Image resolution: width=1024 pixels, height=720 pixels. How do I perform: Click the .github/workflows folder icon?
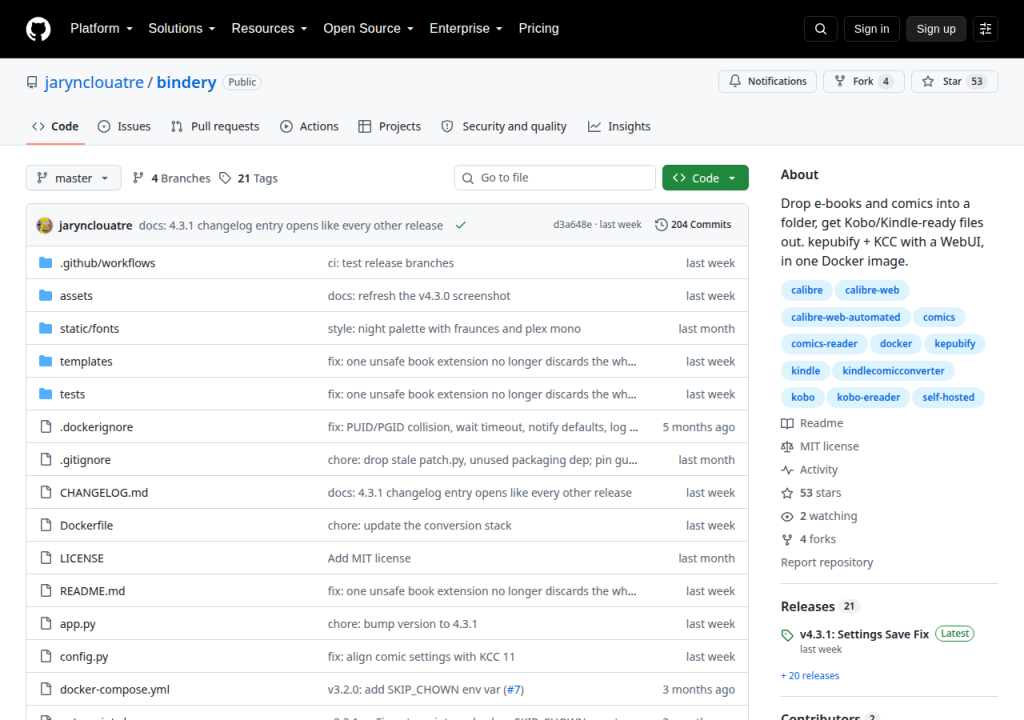[x=45, y=263]
